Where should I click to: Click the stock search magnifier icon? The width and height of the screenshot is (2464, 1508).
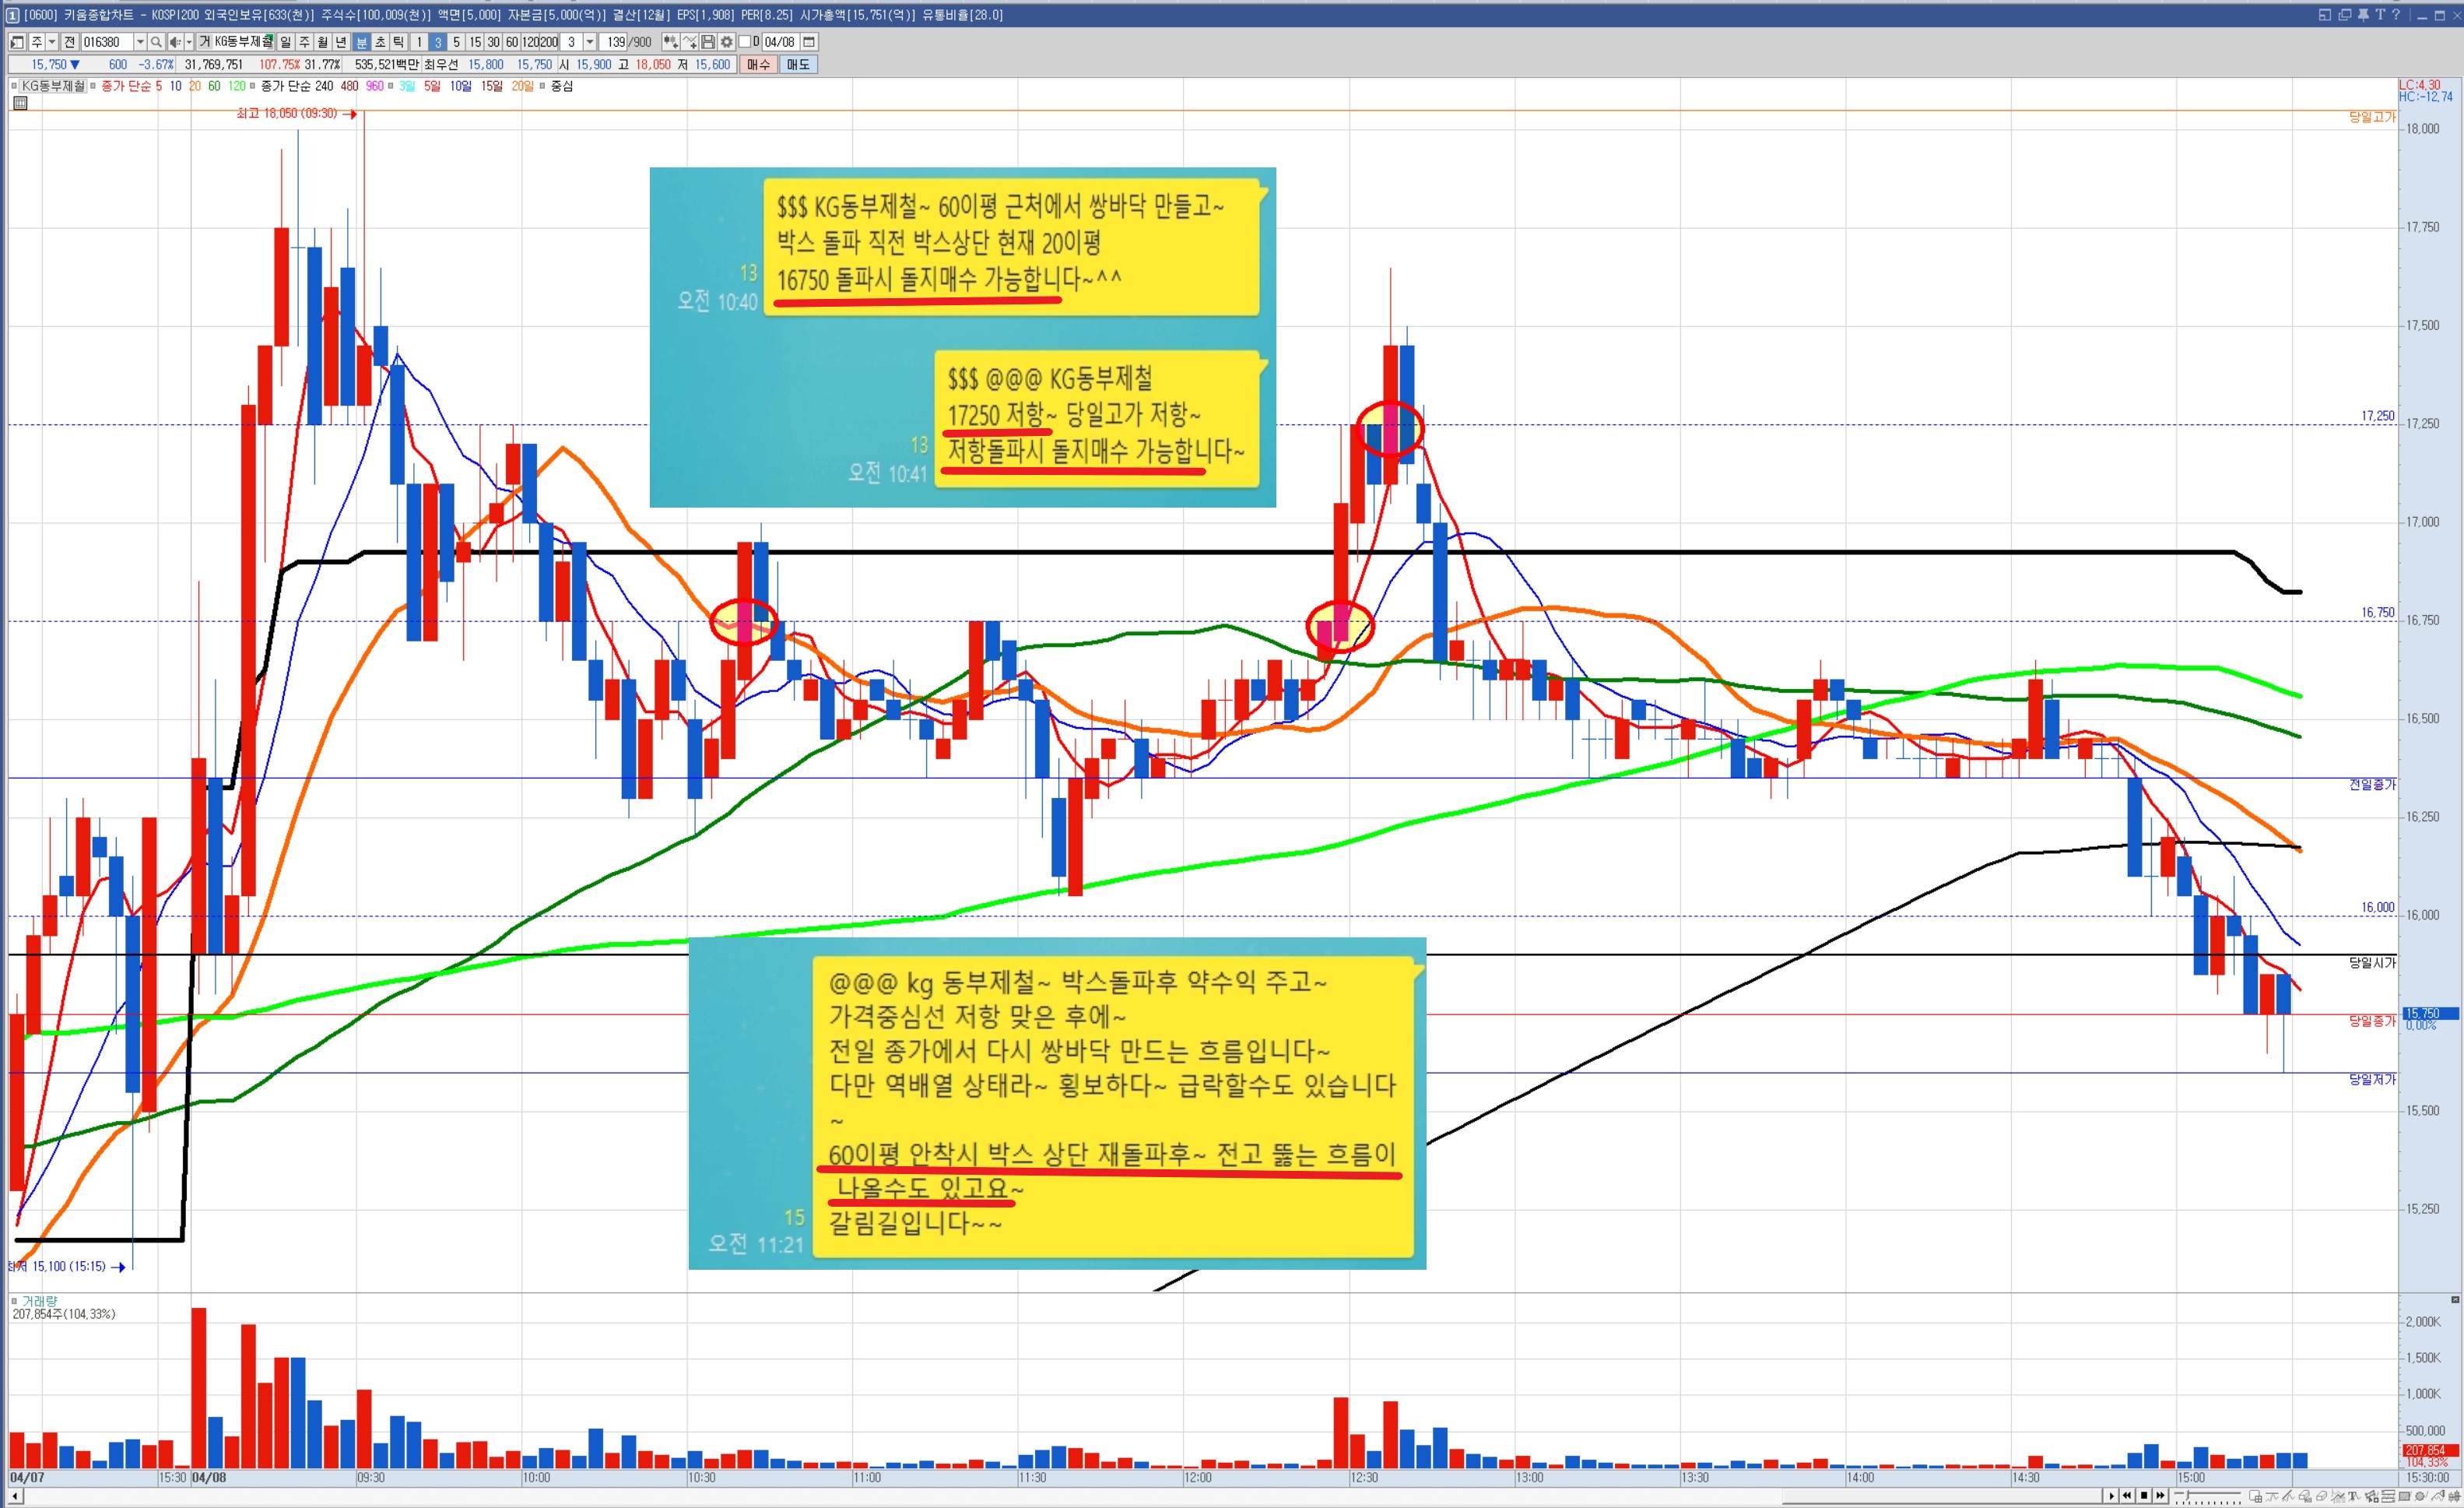tap(156, 42)
